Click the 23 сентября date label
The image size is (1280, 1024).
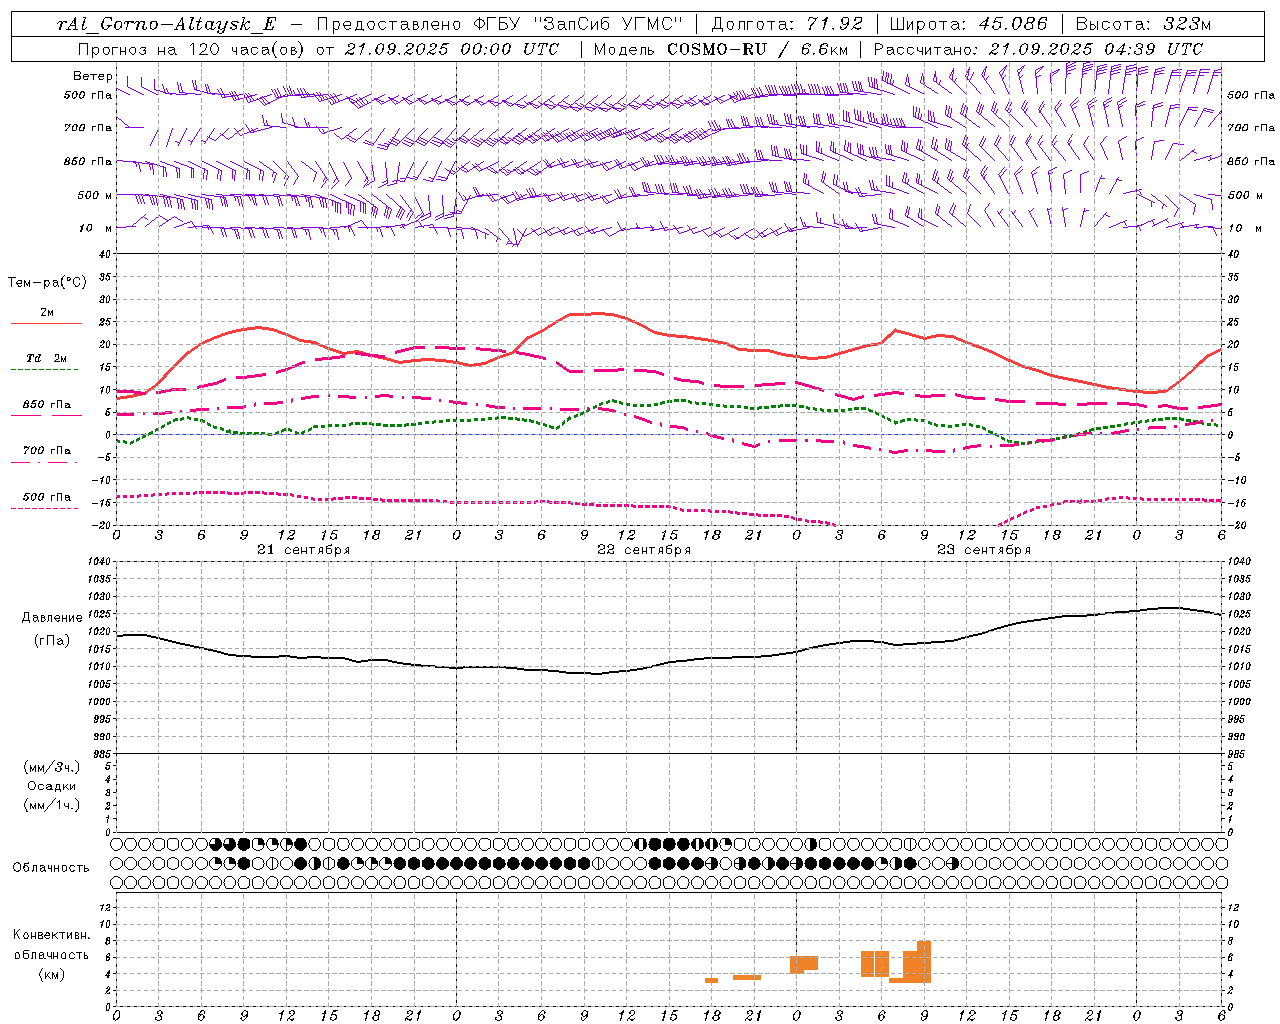pyautogui.click(x=984, y=550)
